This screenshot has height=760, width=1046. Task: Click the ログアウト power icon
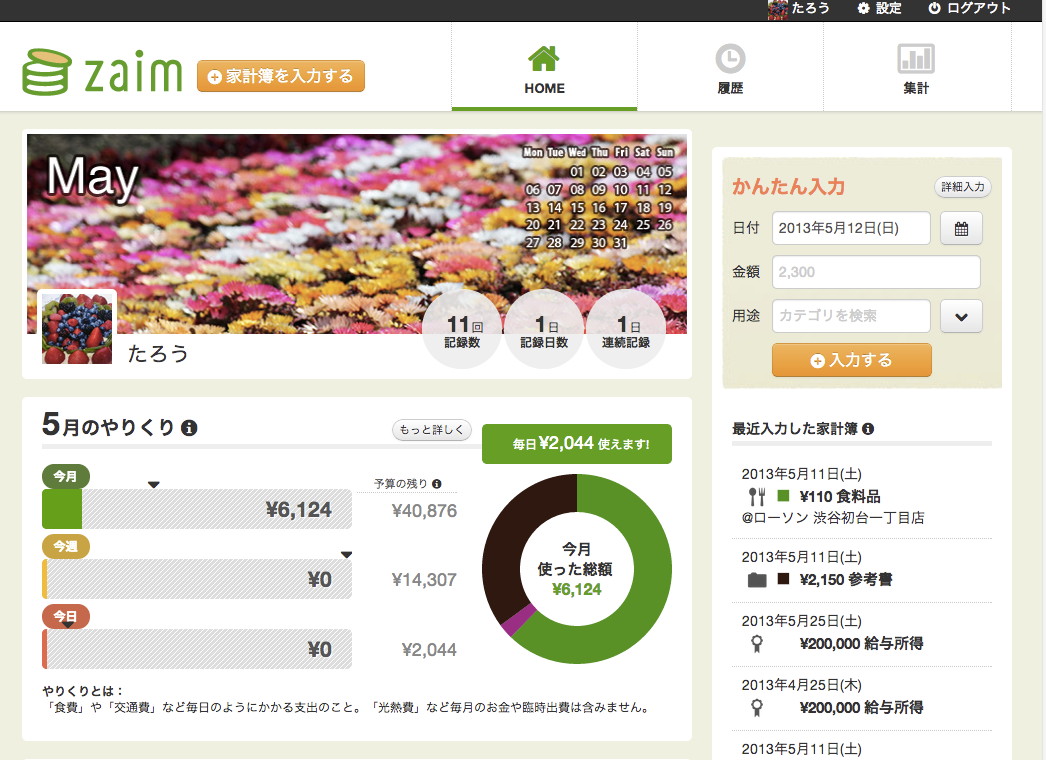[934, 9]
